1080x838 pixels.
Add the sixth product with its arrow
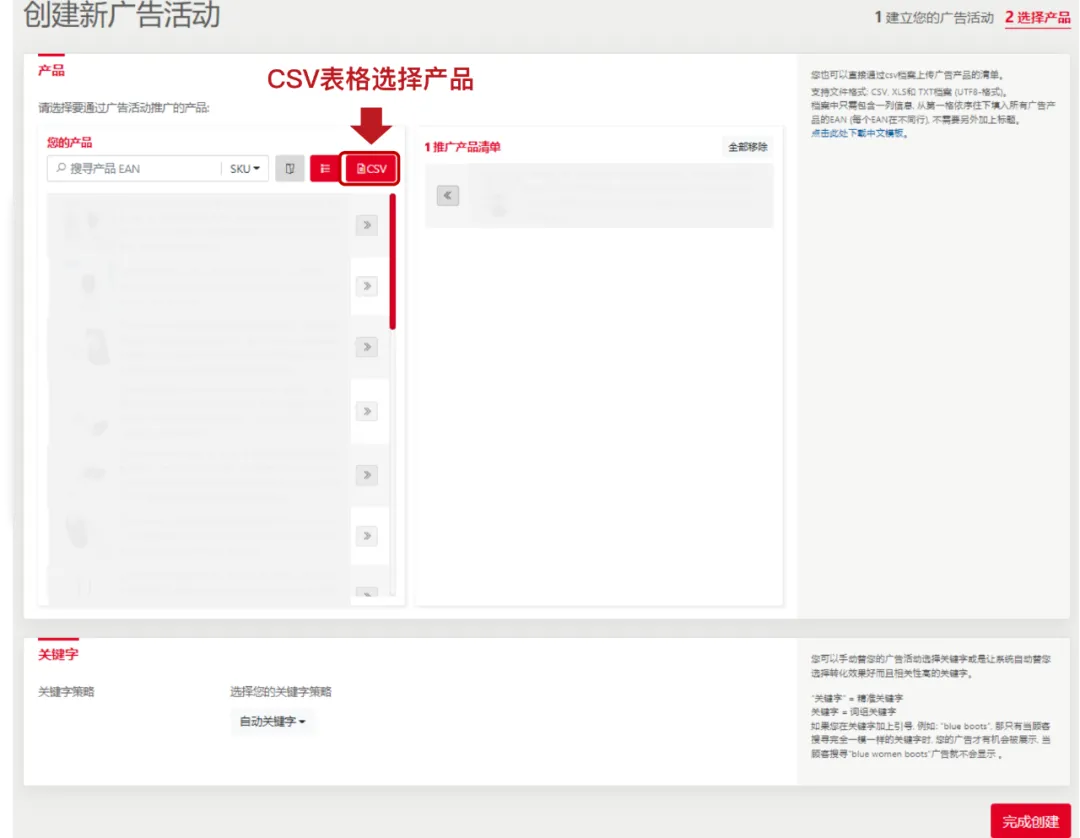[x=367, y=536]
